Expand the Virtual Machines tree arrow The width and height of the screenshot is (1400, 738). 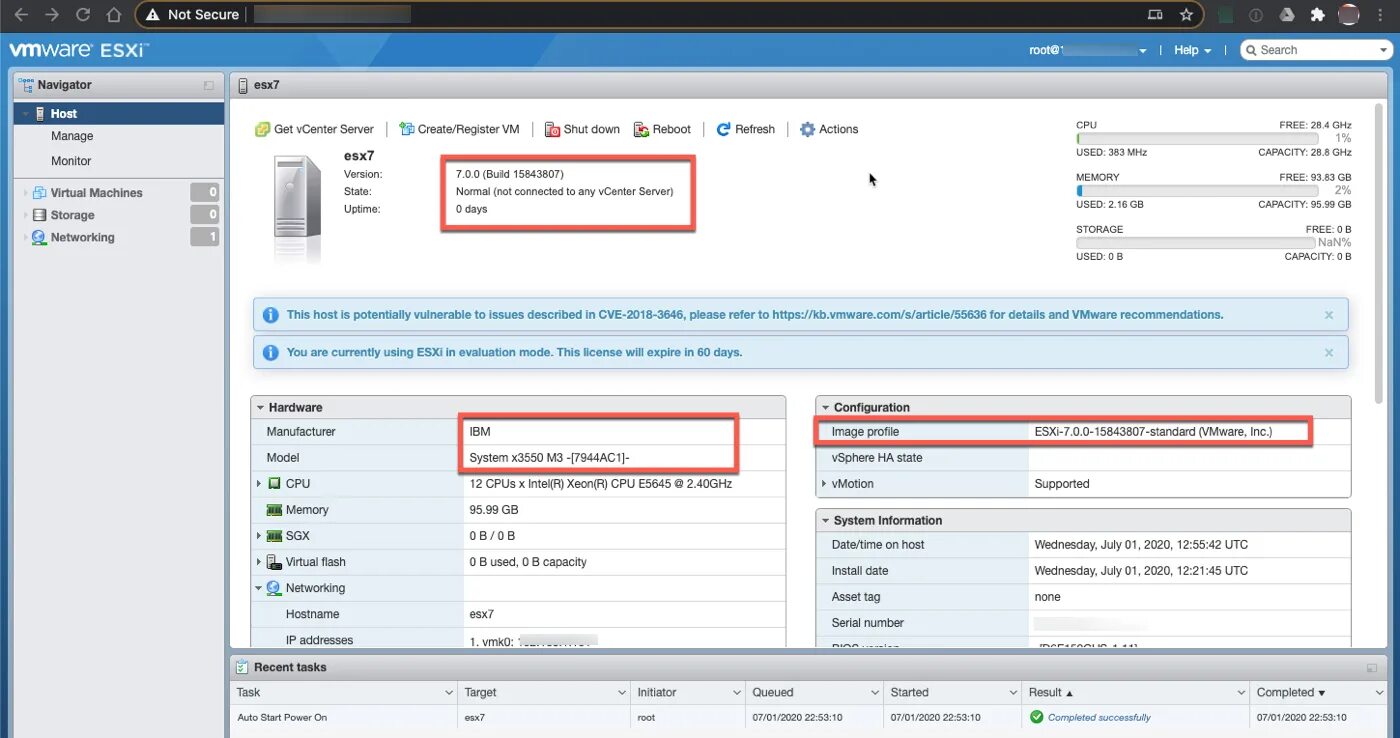point(25,193)
